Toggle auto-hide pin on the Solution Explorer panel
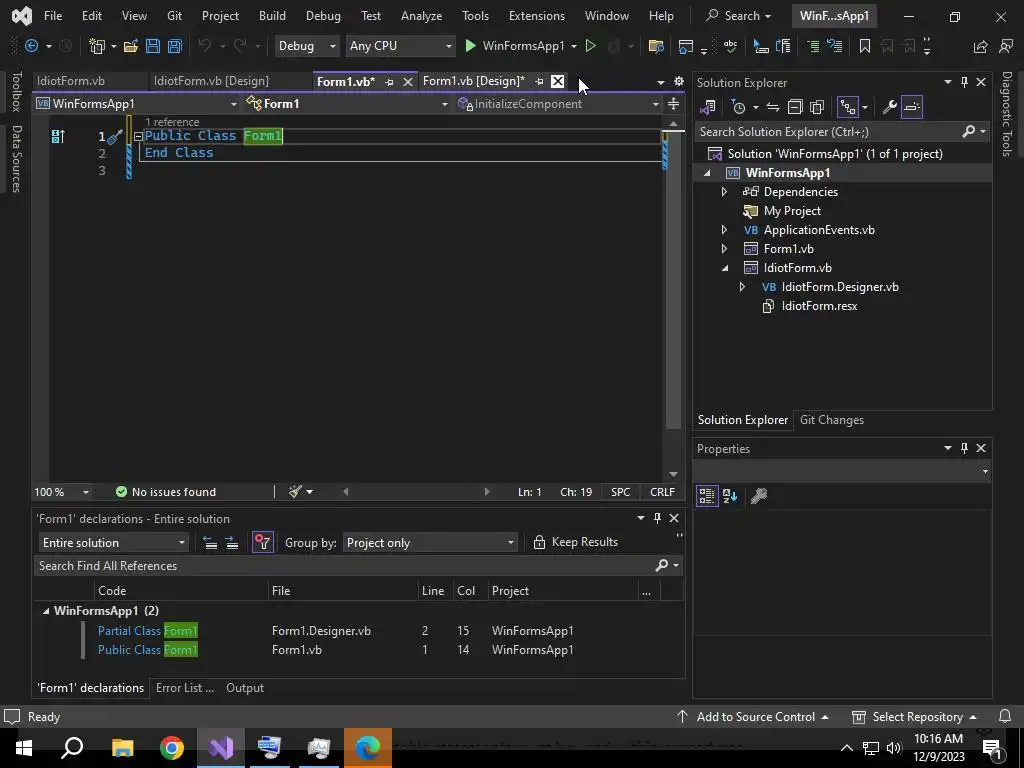1024x768 pixels. click(x=965, y=82)
